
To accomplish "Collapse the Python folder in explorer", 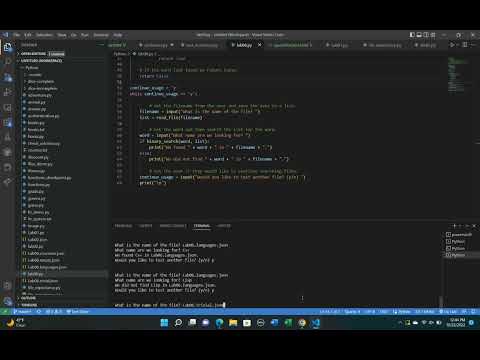I will click(32, 68).
